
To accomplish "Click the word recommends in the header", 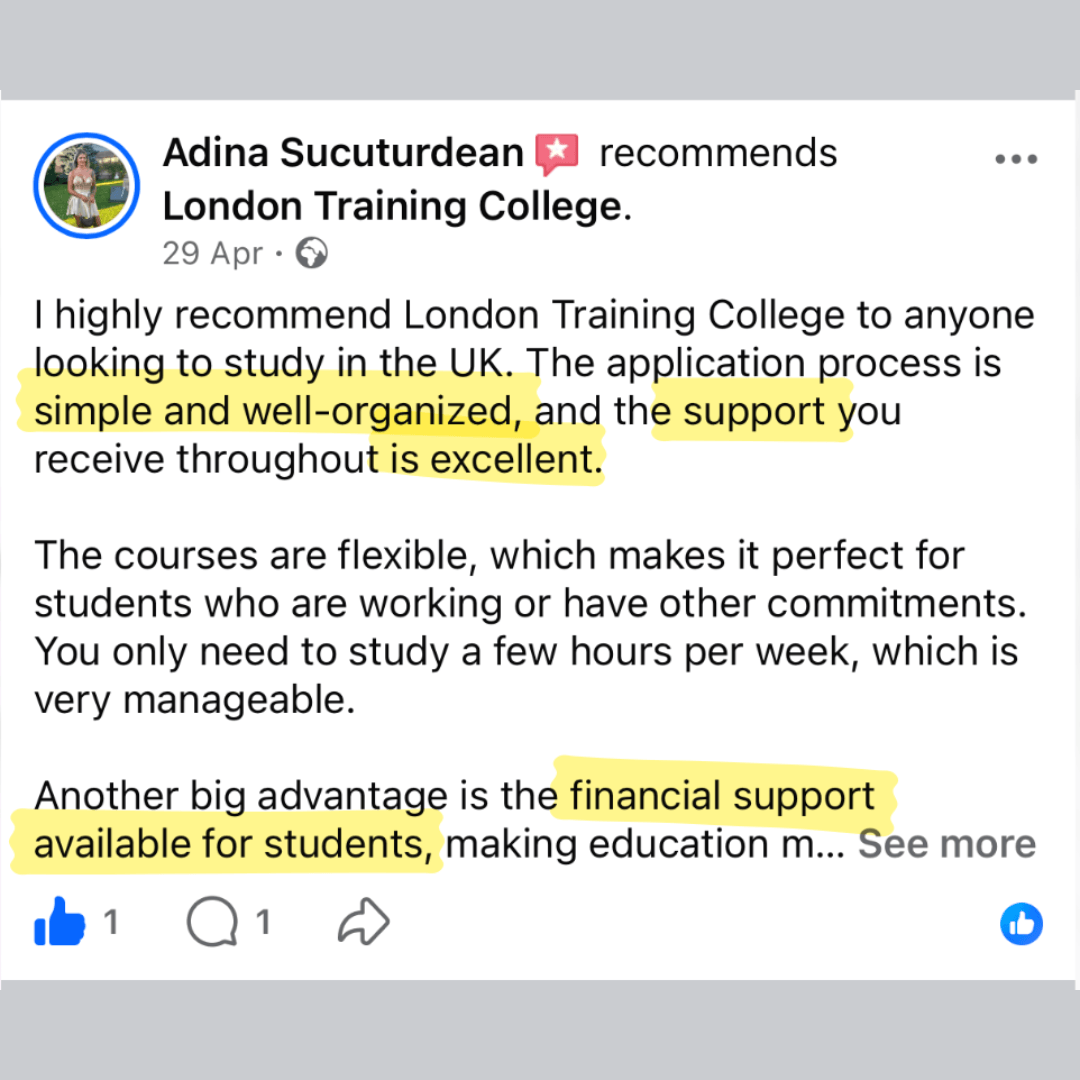I will (718, 153).
